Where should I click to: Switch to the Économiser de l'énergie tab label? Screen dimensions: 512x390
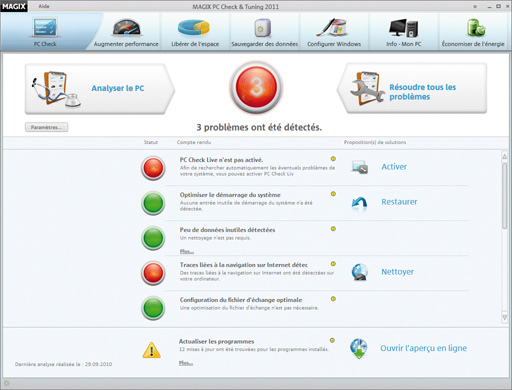(473, 44)
